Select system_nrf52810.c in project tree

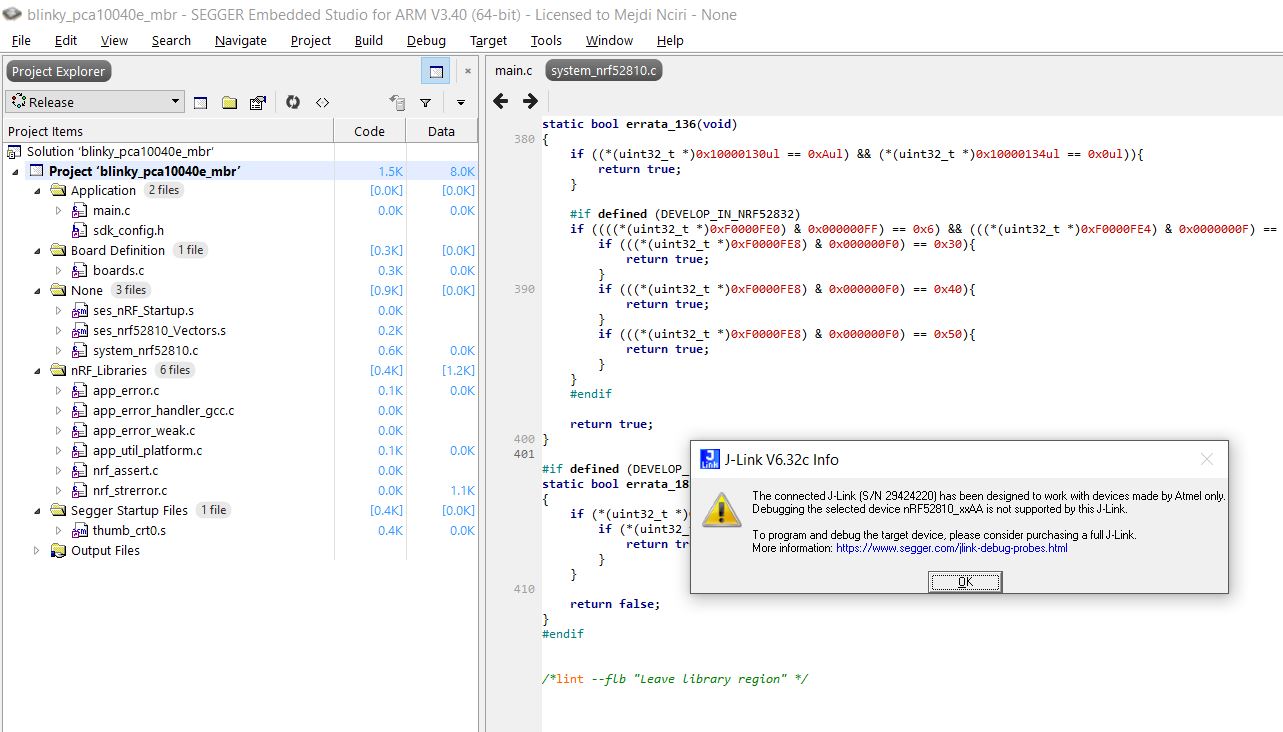coord(145,350)
